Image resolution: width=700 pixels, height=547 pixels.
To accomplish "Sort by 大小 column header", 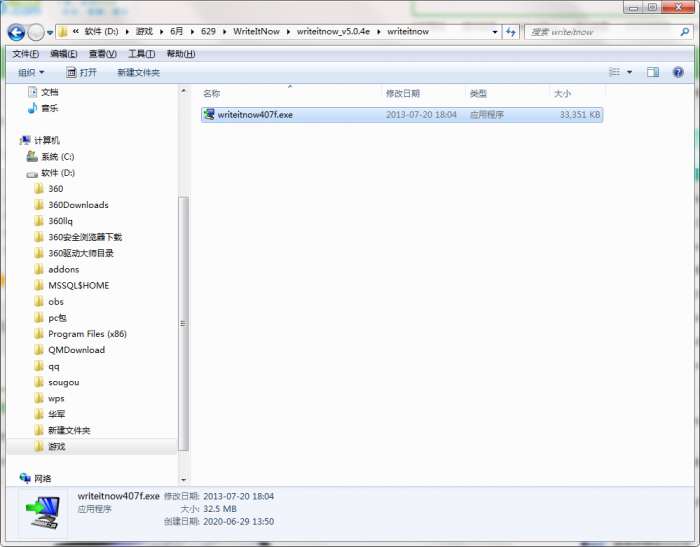I will click(562, 94).
